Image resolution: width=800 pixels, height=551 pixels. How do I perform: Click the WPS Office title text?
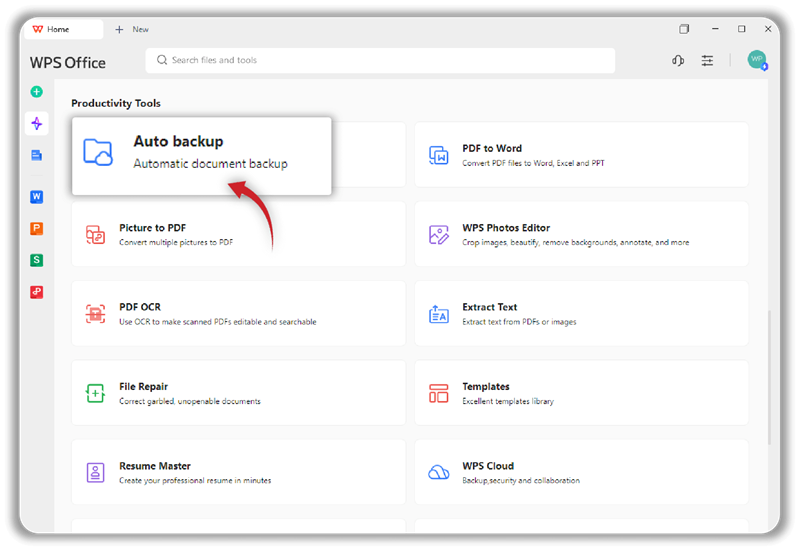click(68, 63)
